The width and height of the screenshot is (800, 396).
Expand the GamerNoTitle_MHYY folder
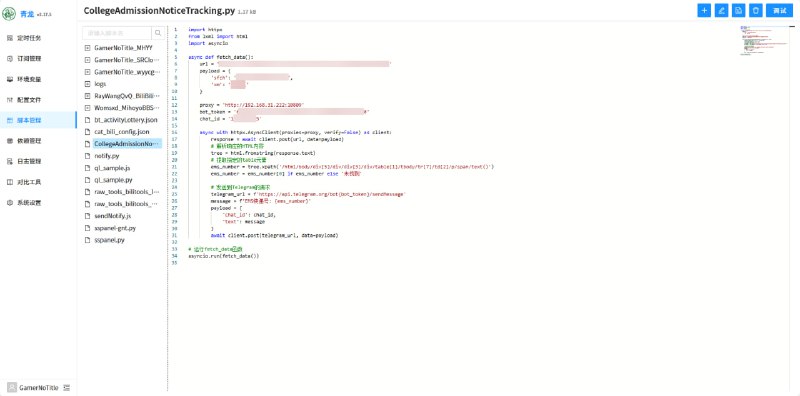click(x=87, y=47)
